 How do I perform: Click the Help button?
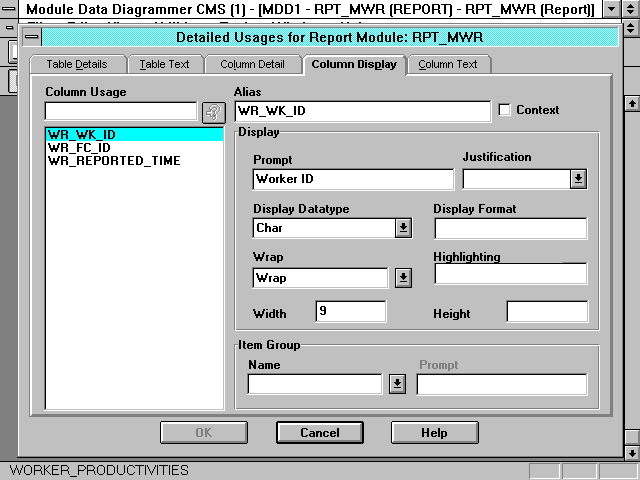click(434, 433)
